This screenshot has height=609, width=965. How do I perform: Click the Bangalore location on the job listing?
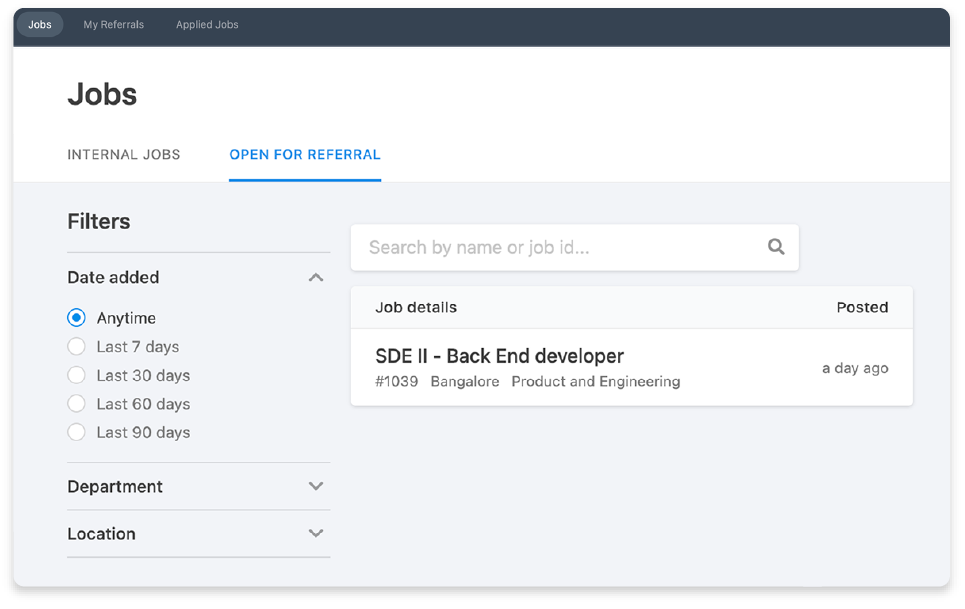click(x=465, y=381)
